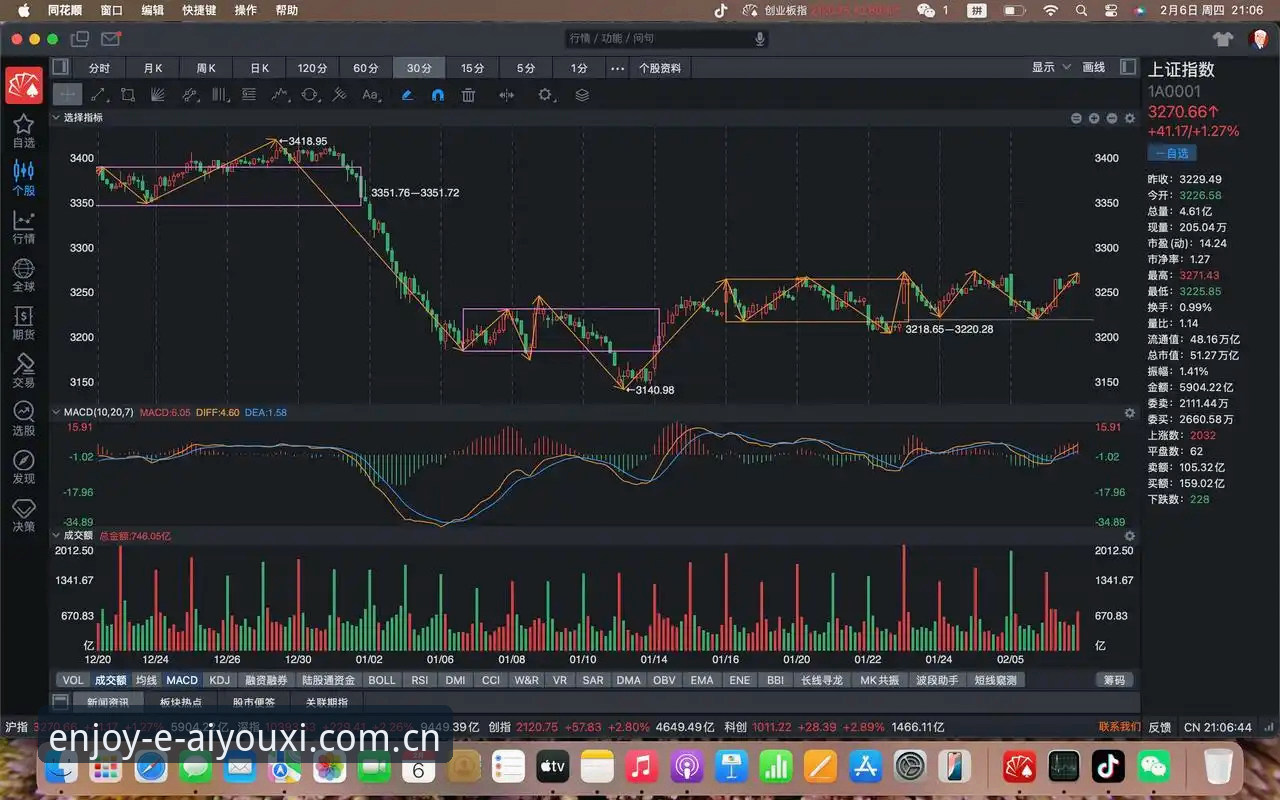Switch to 日K daily chart tab
The image size is (1280, 800).
point(260,68)
